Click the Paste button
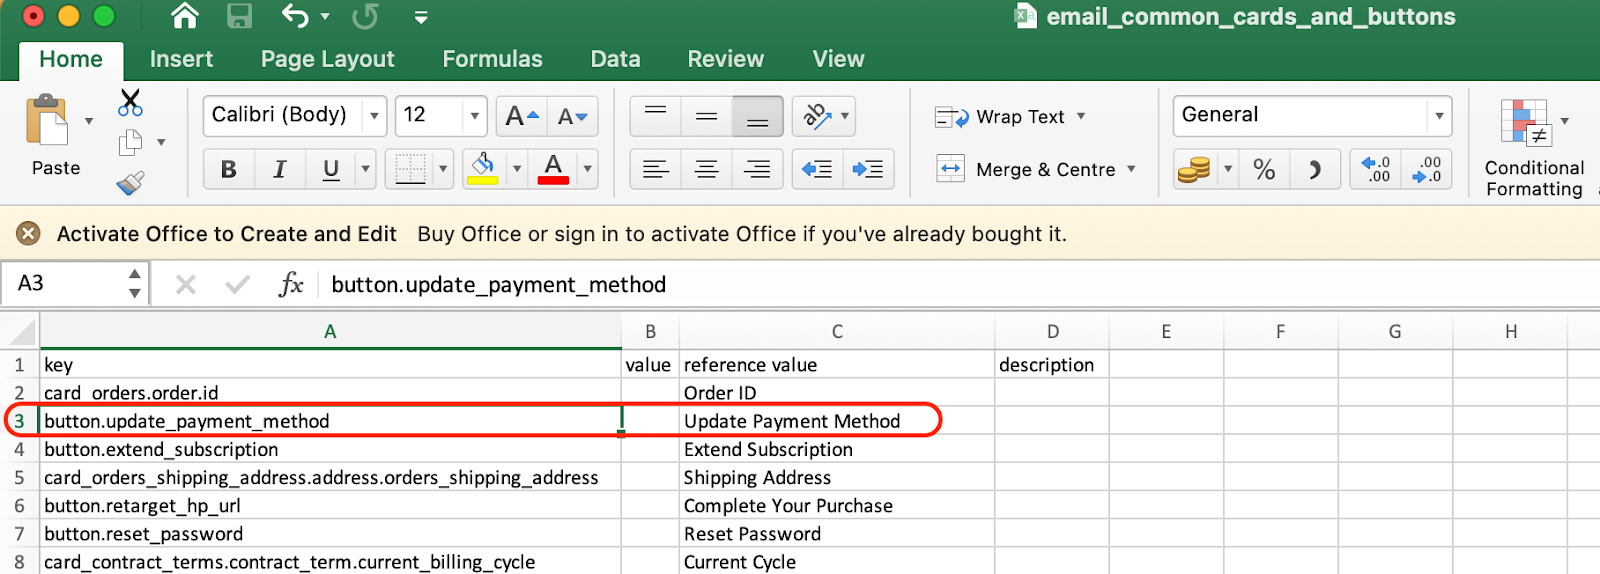The width and height of the screenshot is (1600, 574). tap(55, 136)
